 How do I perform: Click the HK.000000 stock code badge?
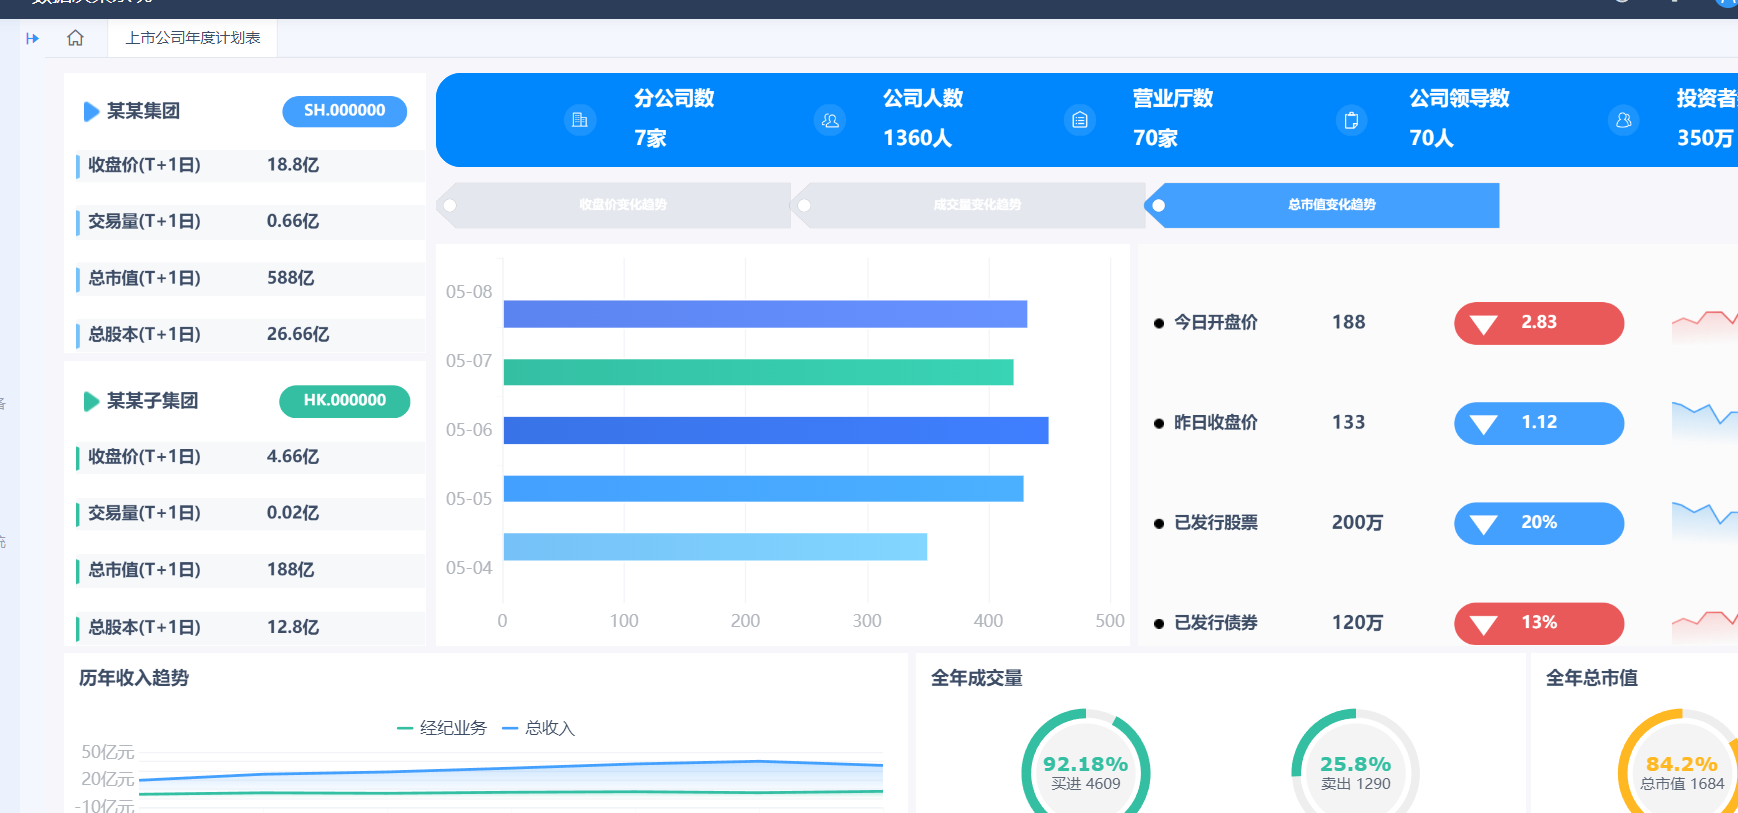345,401
